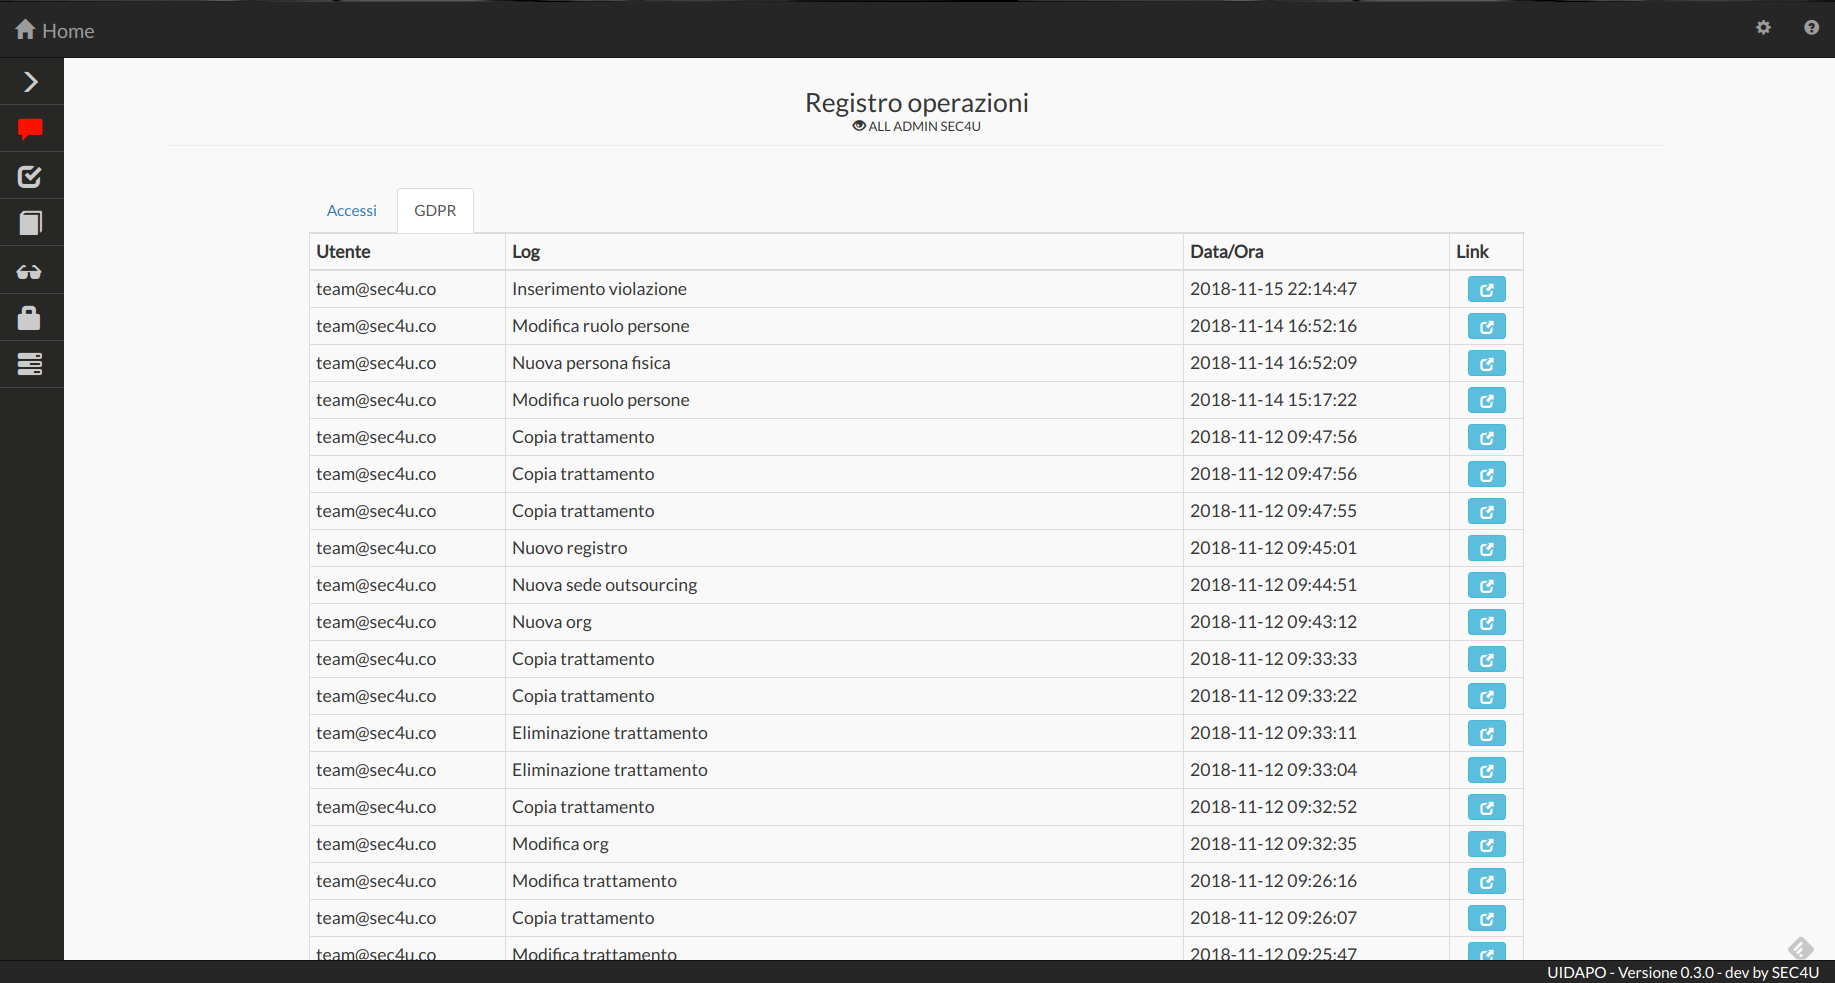Viewport: 1835px width, 983px height.
Task: Open link for Modifica trattamento at 09:26:16
Action: point(1487,882)
